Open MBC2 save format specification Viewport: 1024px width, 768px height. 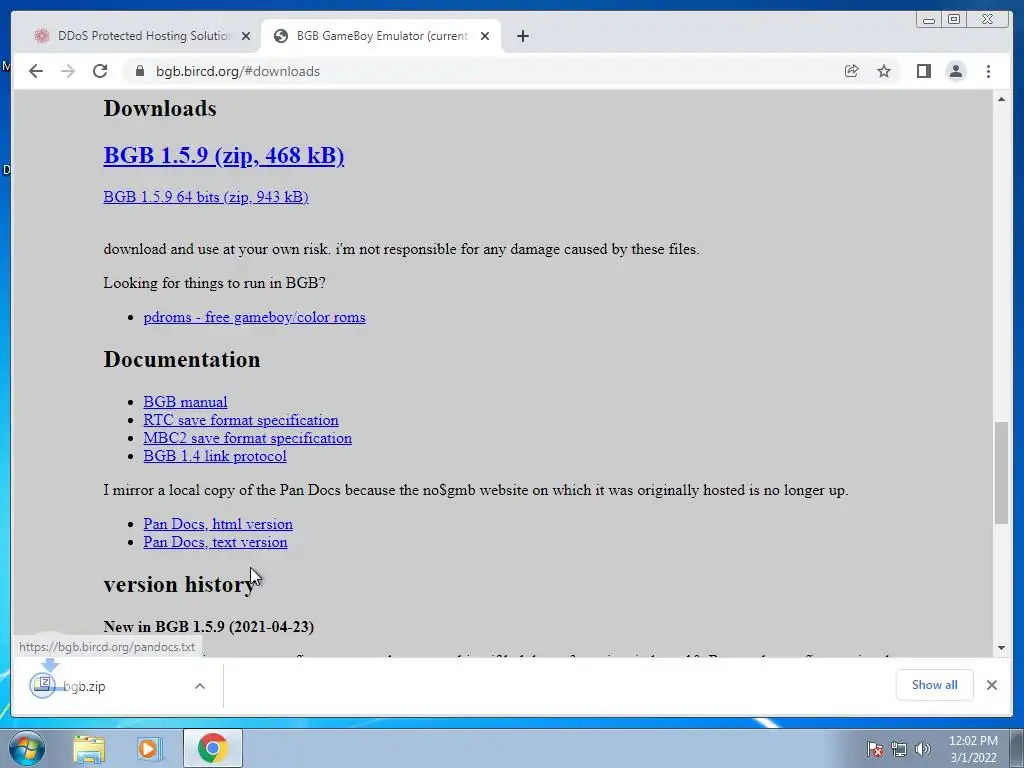pos(248,438)
